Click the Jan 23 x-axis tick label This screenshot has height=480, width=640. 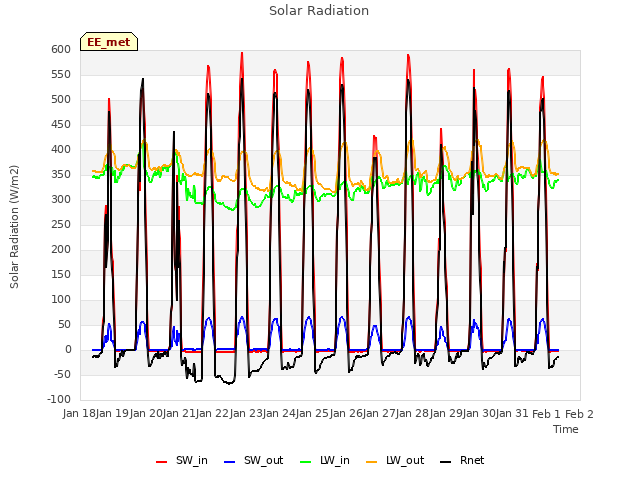(x=246, y=414)
